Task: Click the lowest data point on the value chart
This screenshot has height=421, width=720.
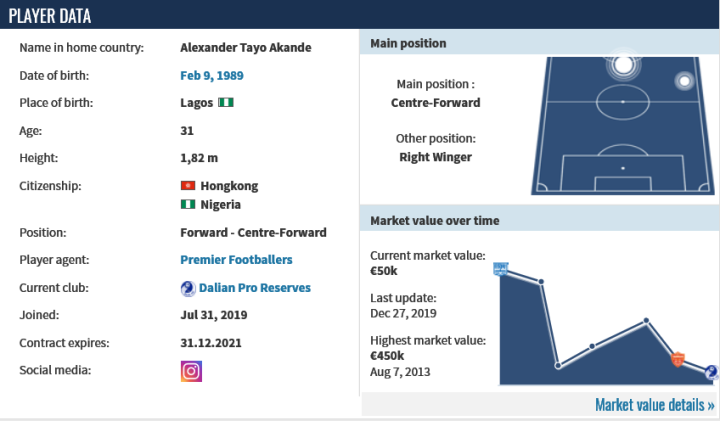Action: point(558,366)
